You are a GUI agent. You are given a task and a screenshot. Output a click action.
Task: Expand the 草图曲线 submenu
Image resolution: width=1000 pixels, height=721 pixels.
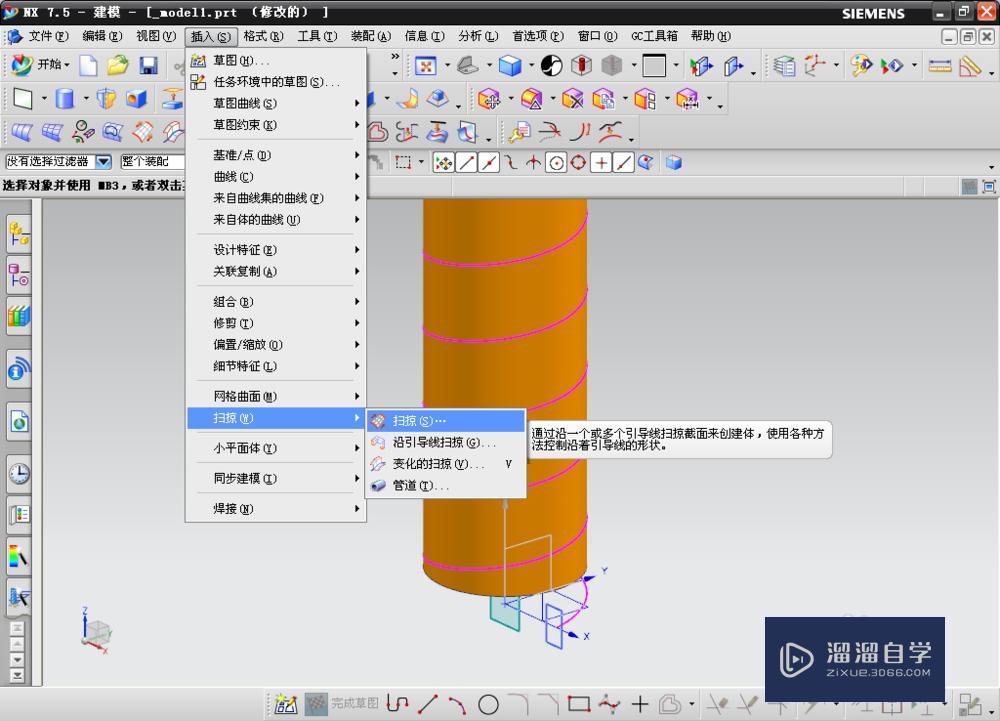pos(276,103)
